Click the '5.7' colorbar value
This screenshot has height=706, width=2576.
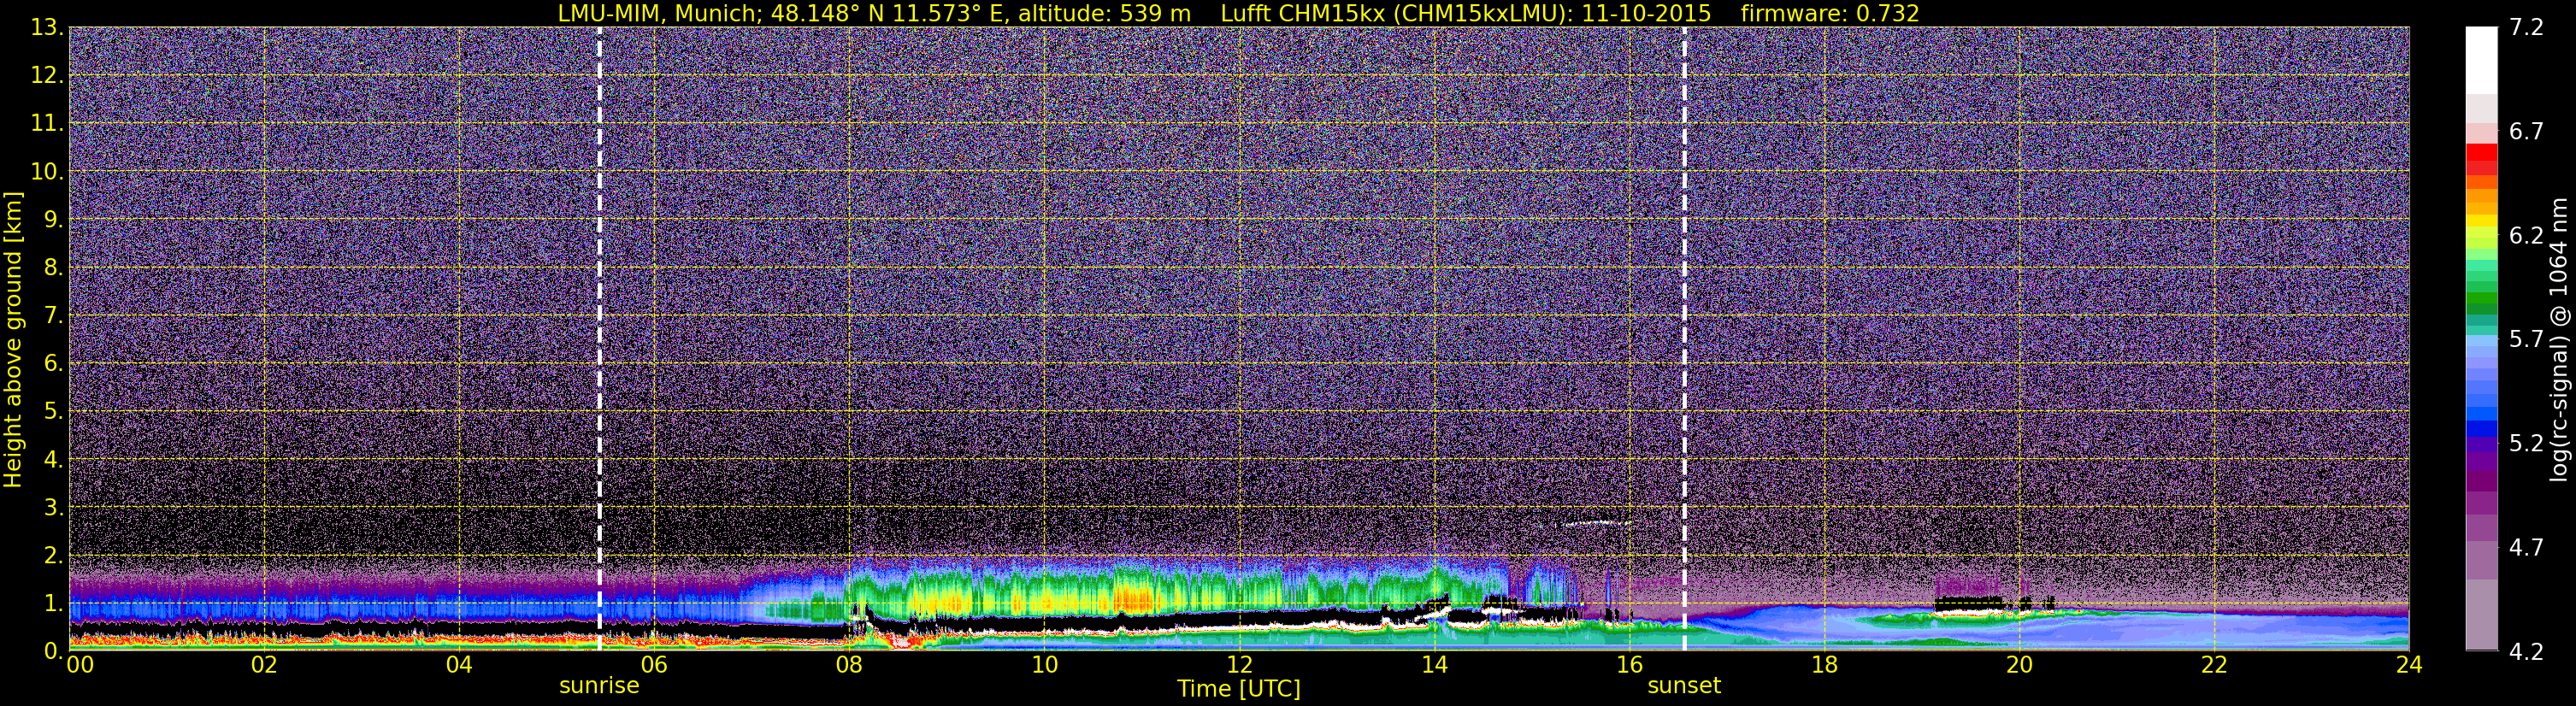(2527, 339)
